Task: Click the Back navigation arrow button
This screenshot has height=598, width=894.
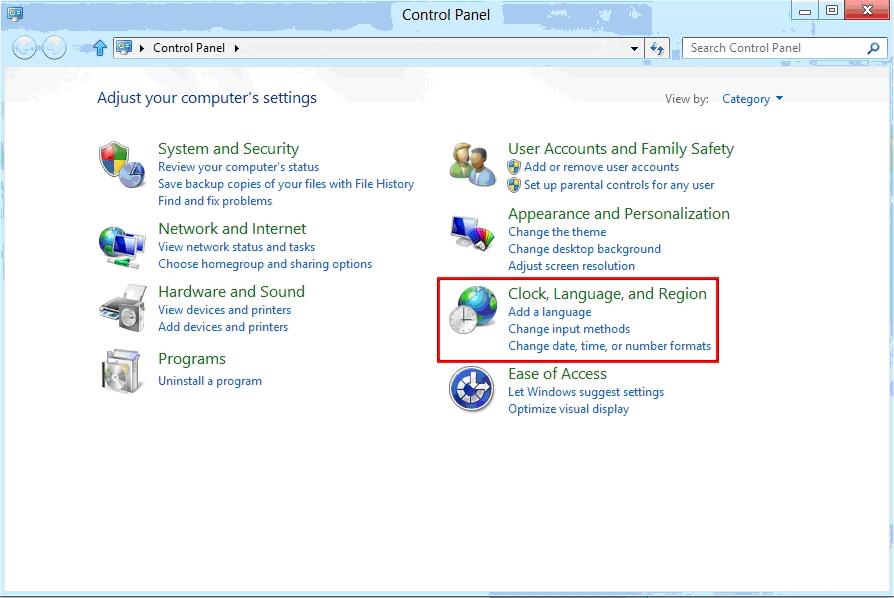Action: click(x=25, y=48)
